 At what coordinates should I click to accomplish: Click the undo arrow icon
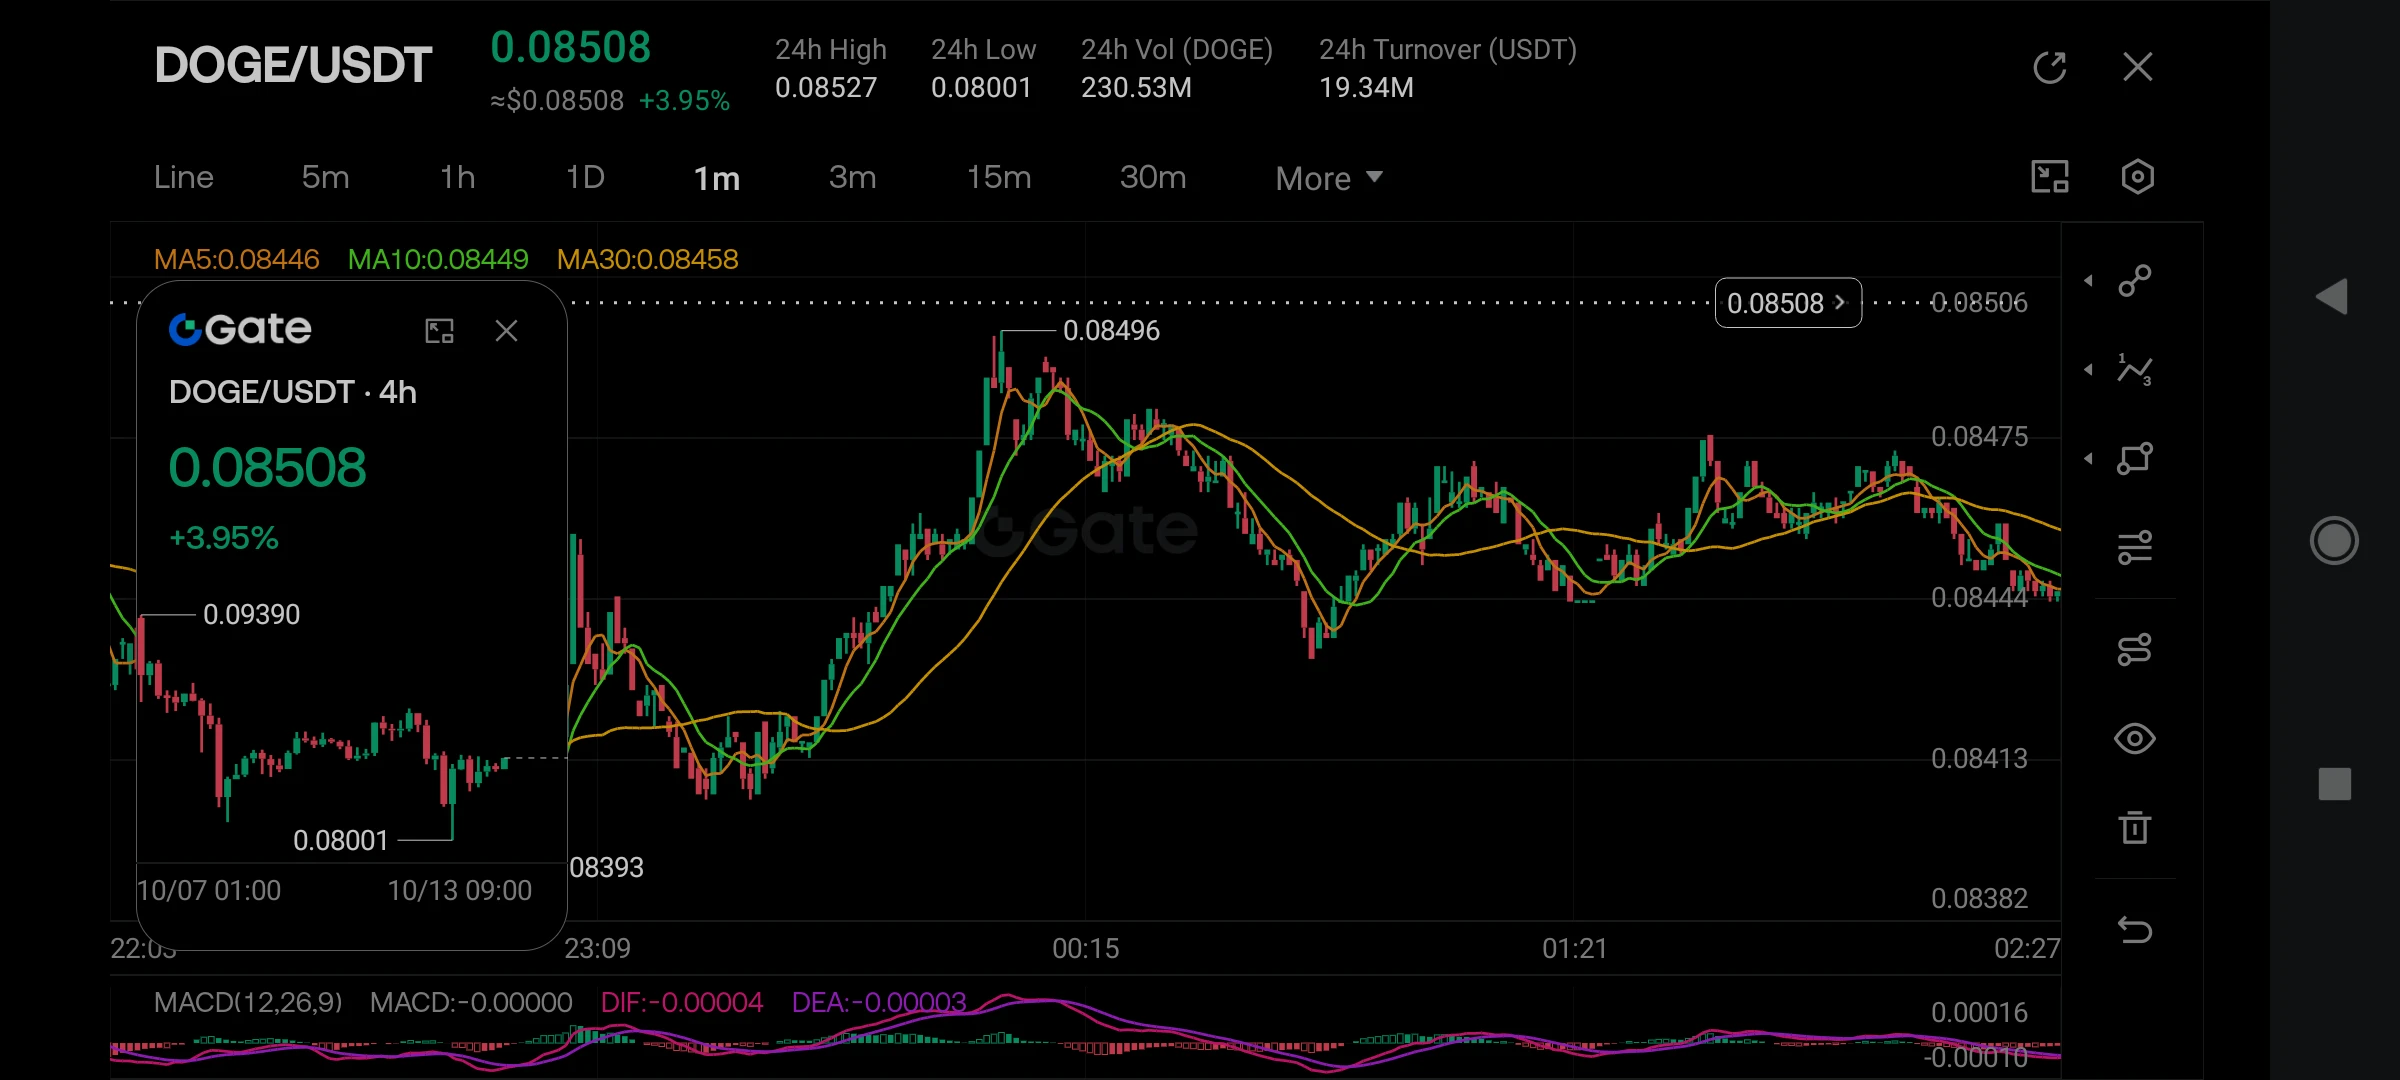click(x=2135, y=930)
